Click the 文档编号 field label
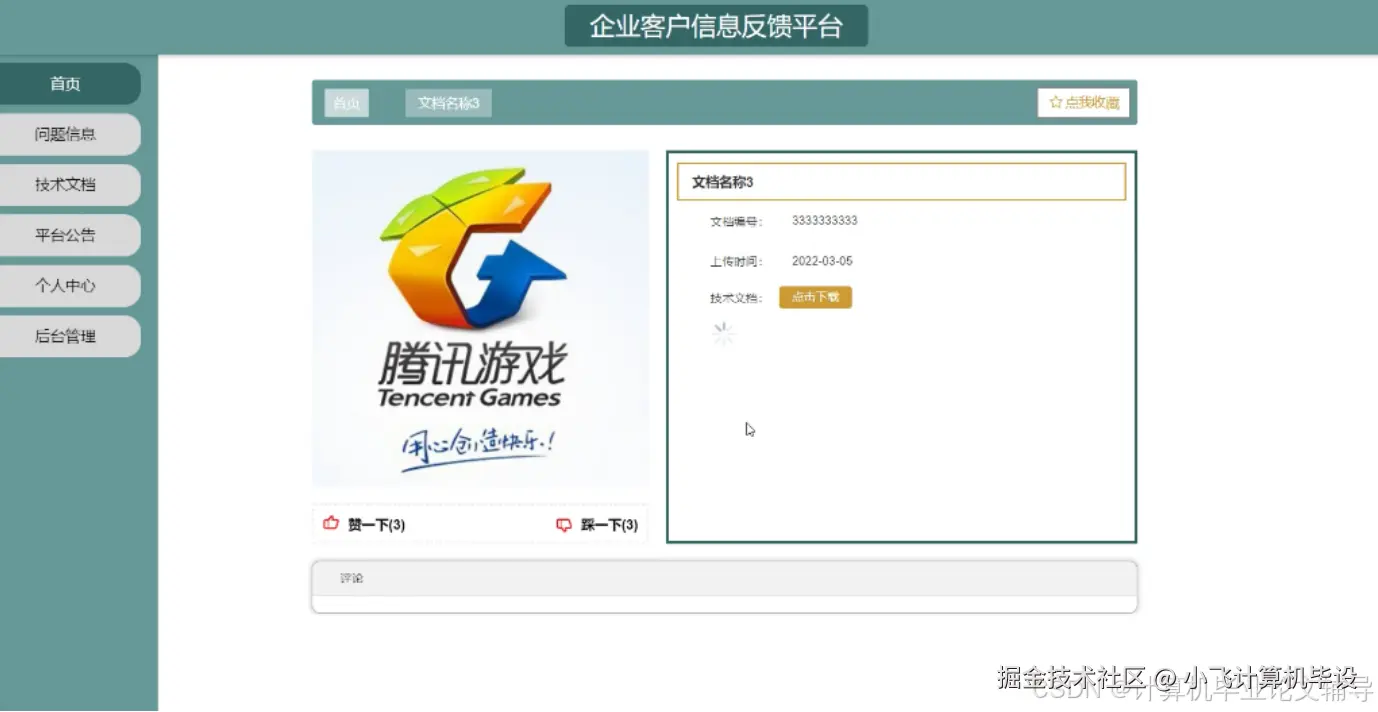Screen dimensions: 1378x712 (x=736, y=221)
